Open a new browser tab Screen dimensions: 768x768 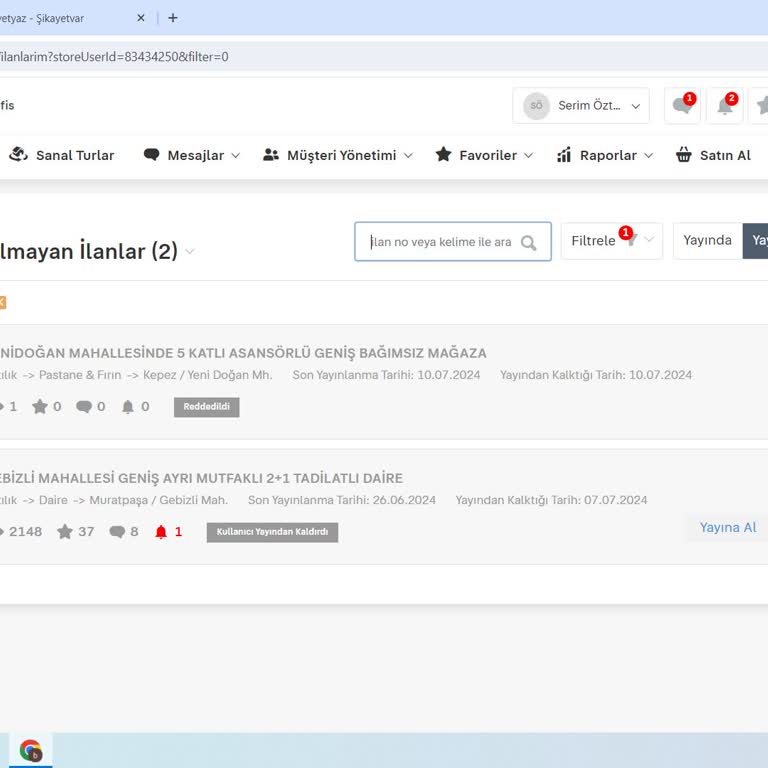tap(173, 18)
